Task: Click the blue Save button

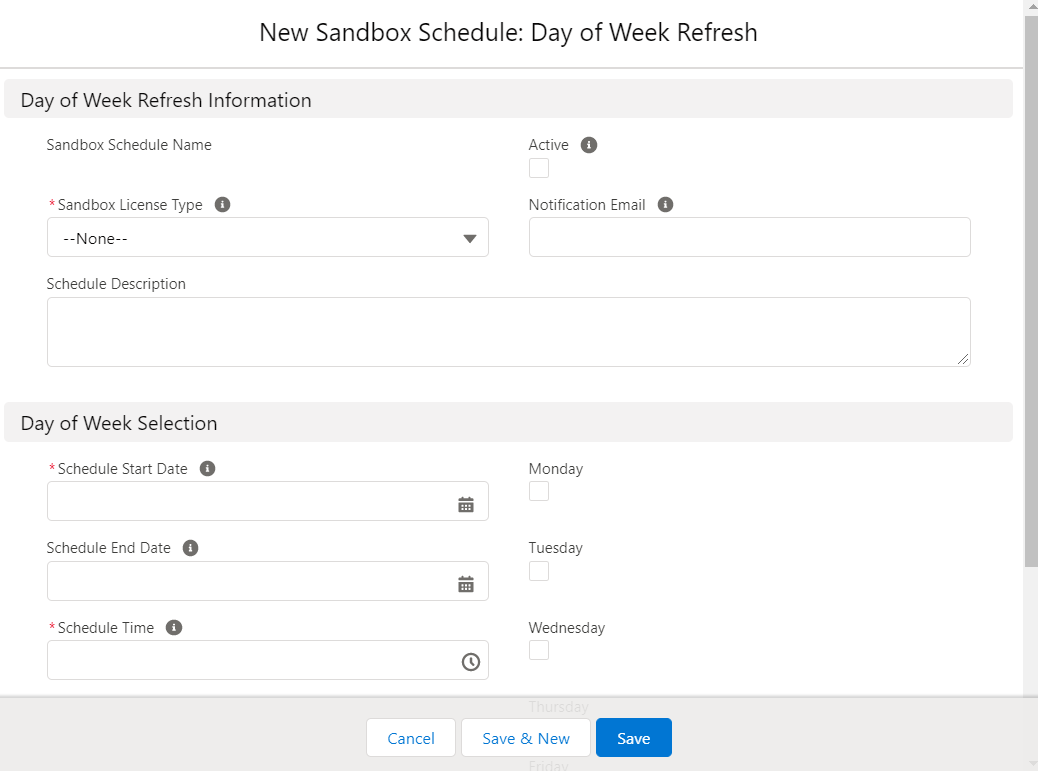Action: [x=633, y=738]
